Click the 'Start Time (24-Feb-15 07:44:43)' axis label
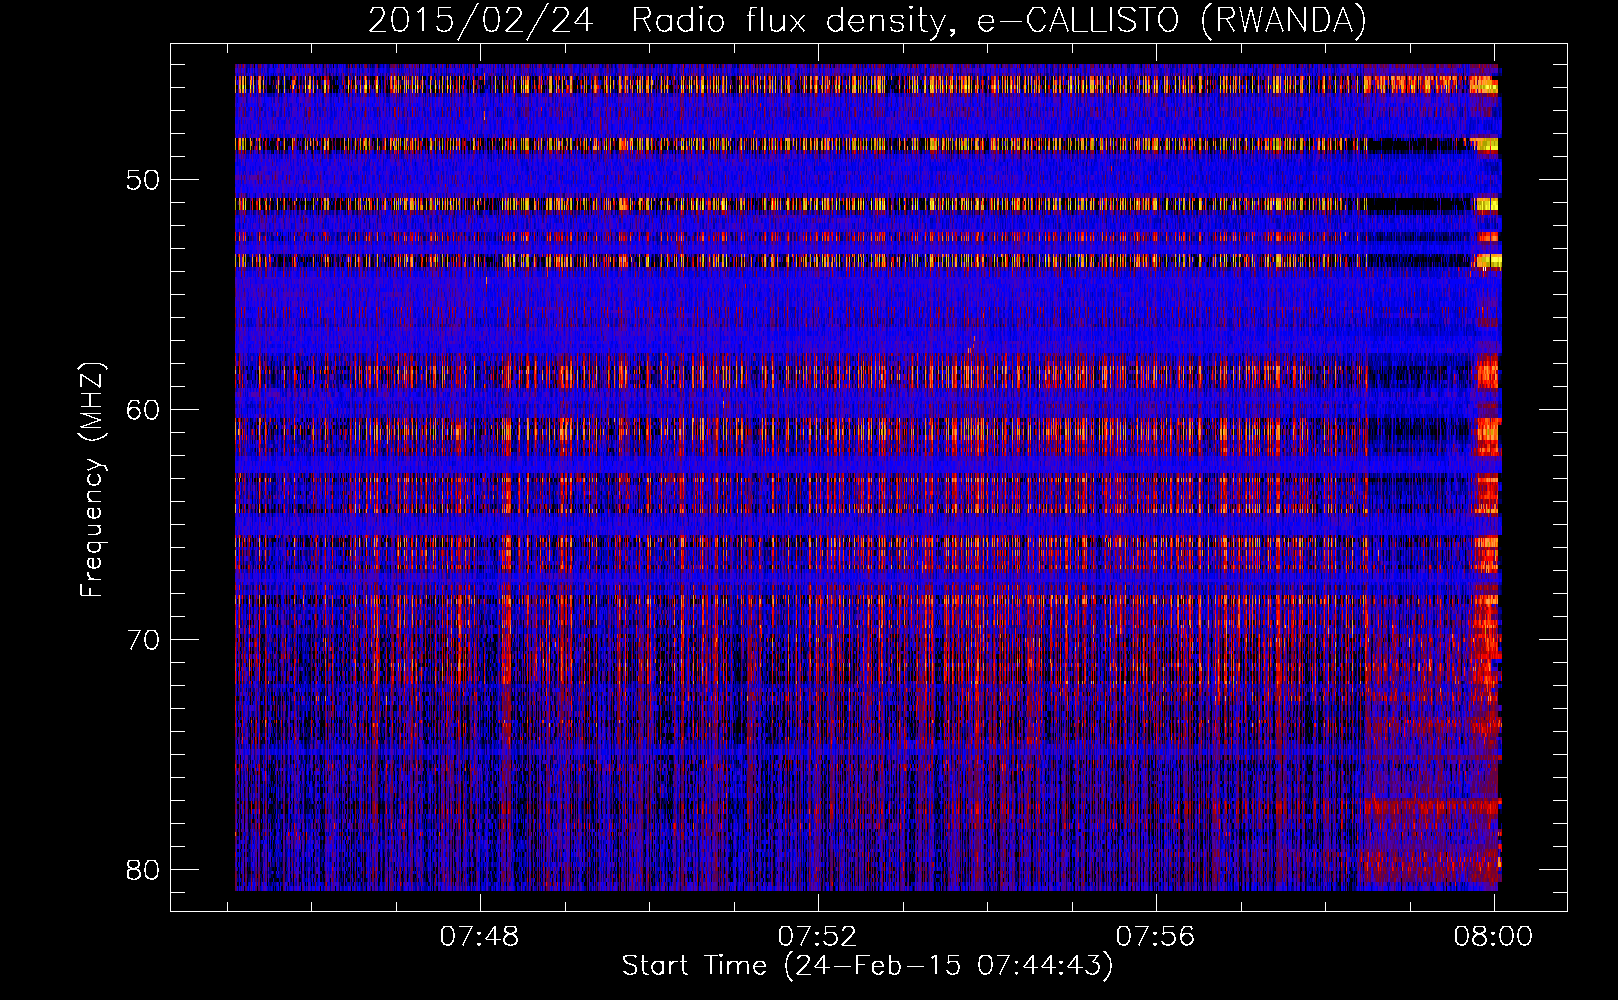Viewport: 1618px width, 1000px height. (x=867, y=966)
